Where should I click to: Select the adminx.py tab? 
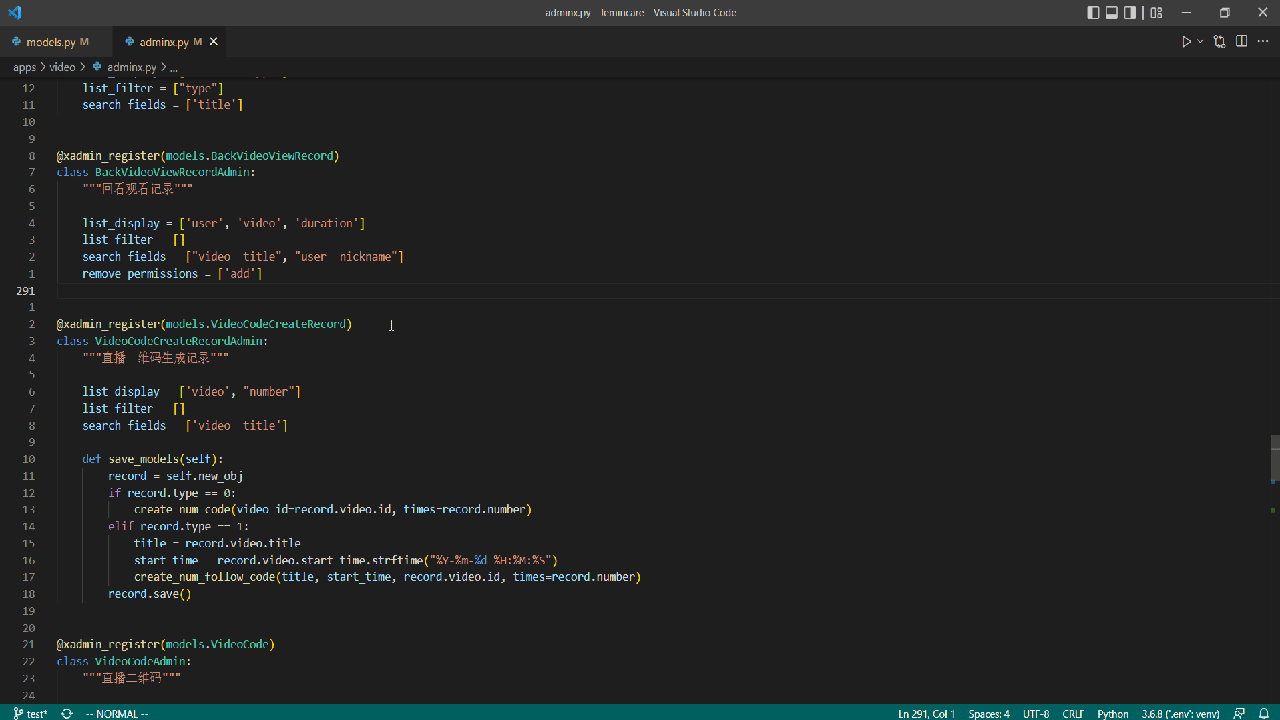[166, 41]
